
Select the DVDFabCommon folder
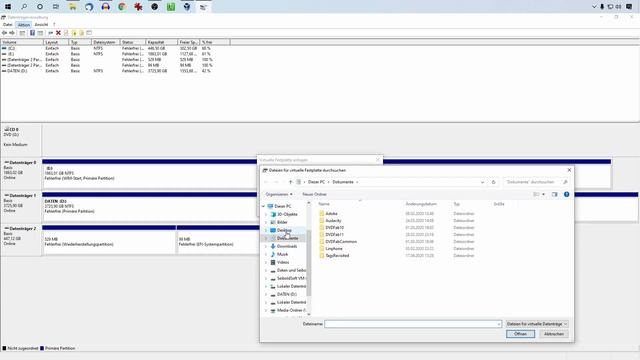[341, 241]
